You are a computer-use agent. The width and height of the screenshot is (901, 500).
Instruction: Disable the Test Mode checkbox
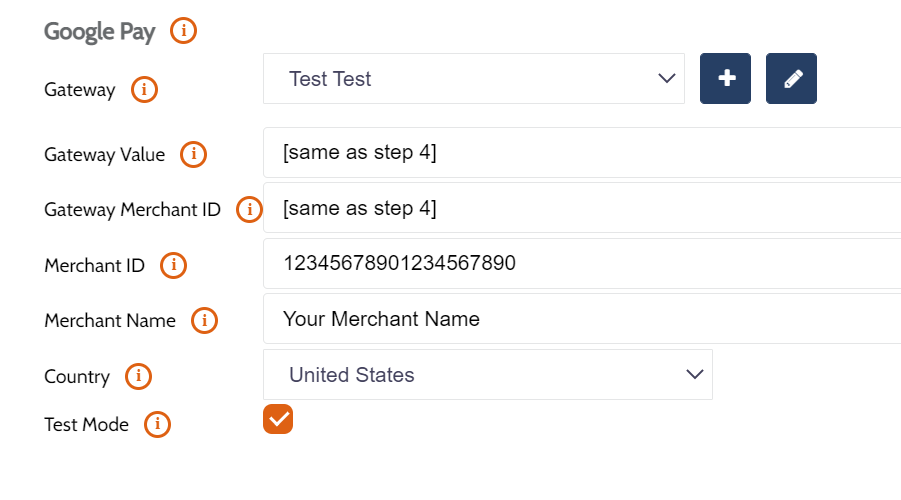point(278,420)
